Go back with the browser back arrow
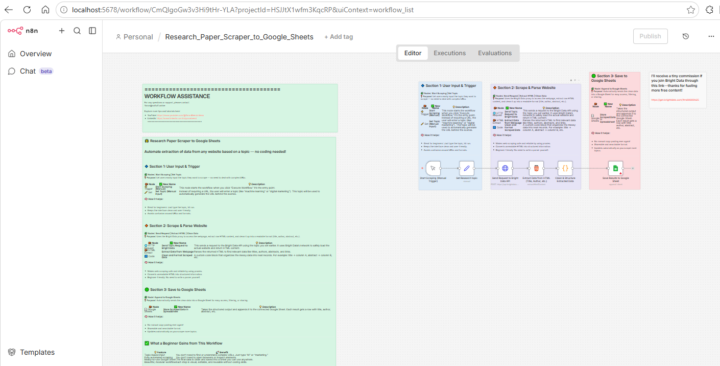This screenshot has height=366, width=720. tap(9, 10)
